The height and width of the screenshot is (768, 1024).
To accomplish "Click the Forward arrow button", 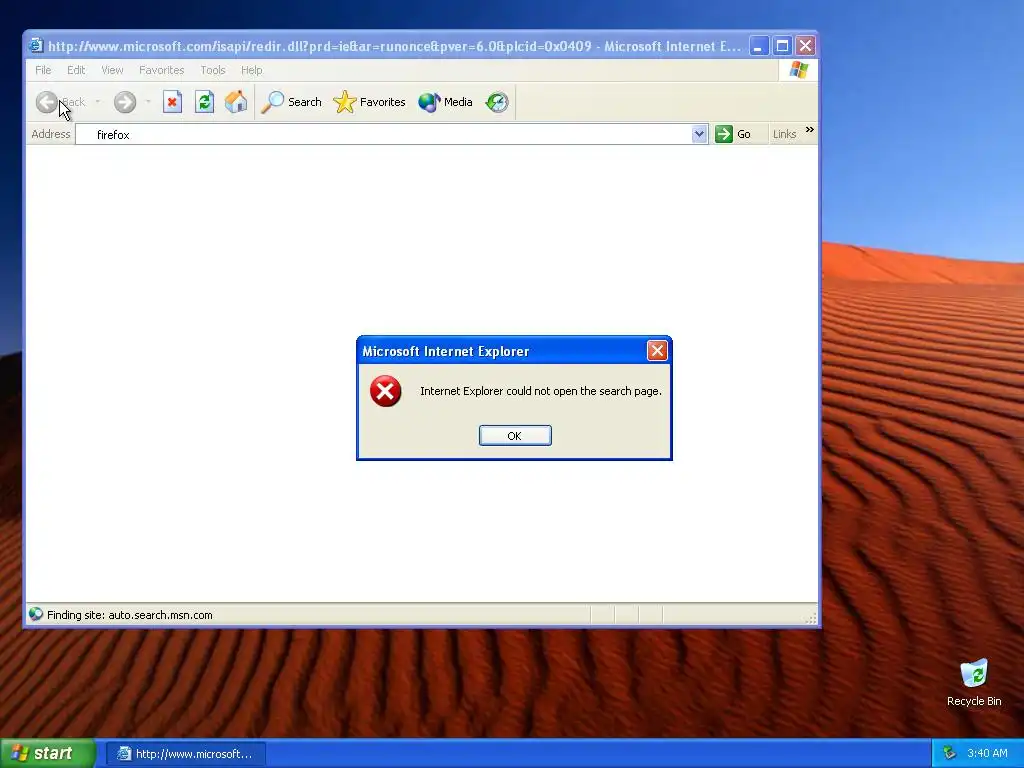I will (x=125, y=102).
